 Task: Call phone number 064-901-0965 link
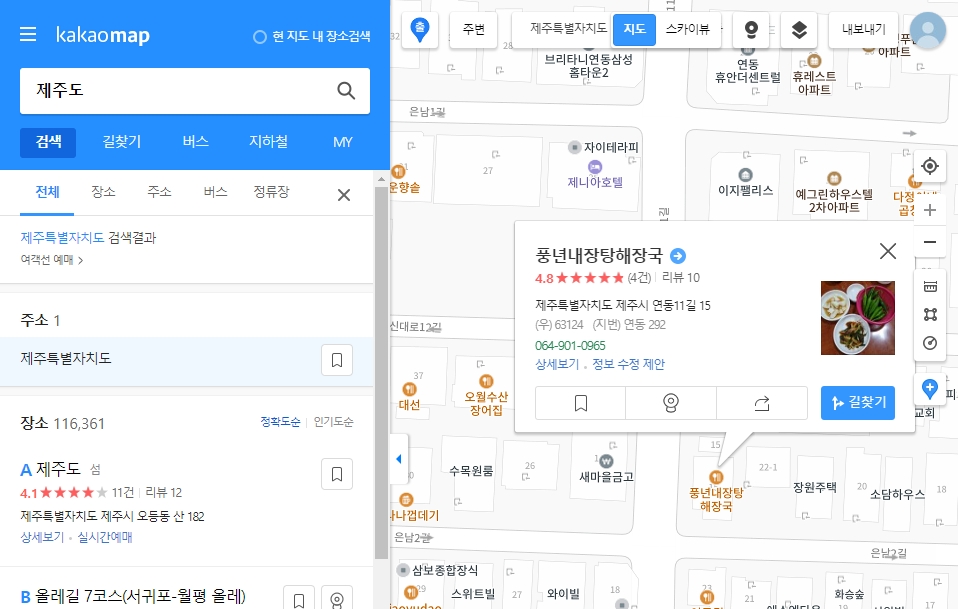[570, 346]
